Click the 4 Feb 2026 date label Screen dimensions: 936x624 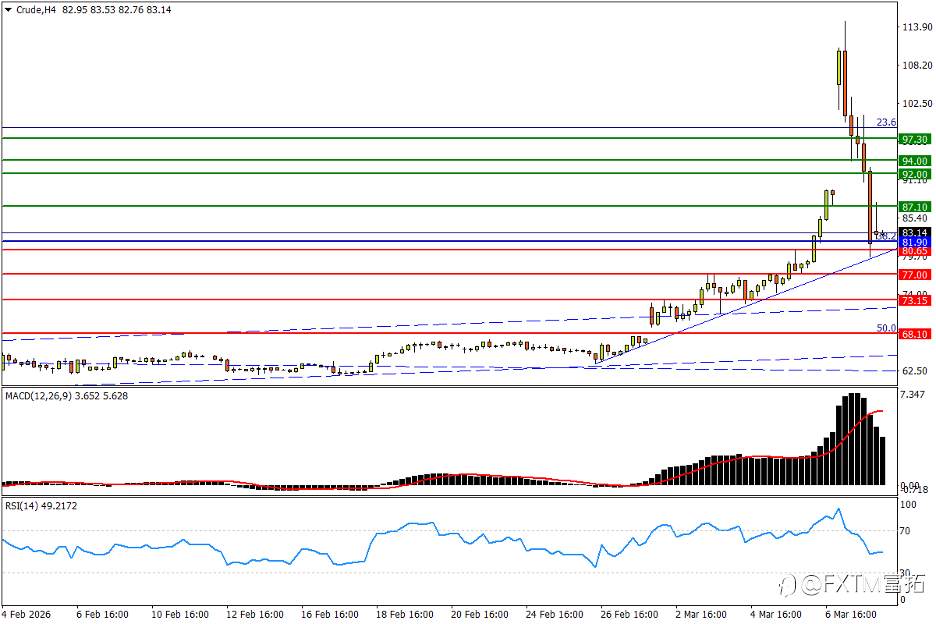coord(26,614)
